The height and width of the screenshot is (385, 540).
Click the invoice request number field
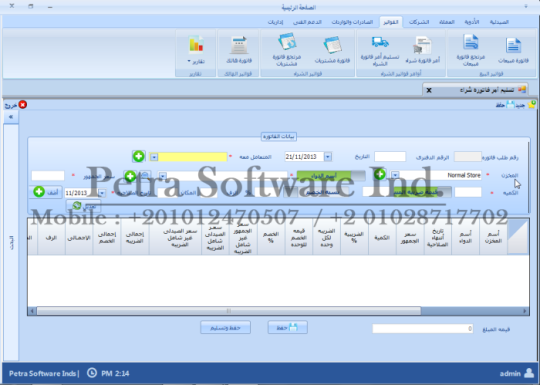[x=468, y=157]
